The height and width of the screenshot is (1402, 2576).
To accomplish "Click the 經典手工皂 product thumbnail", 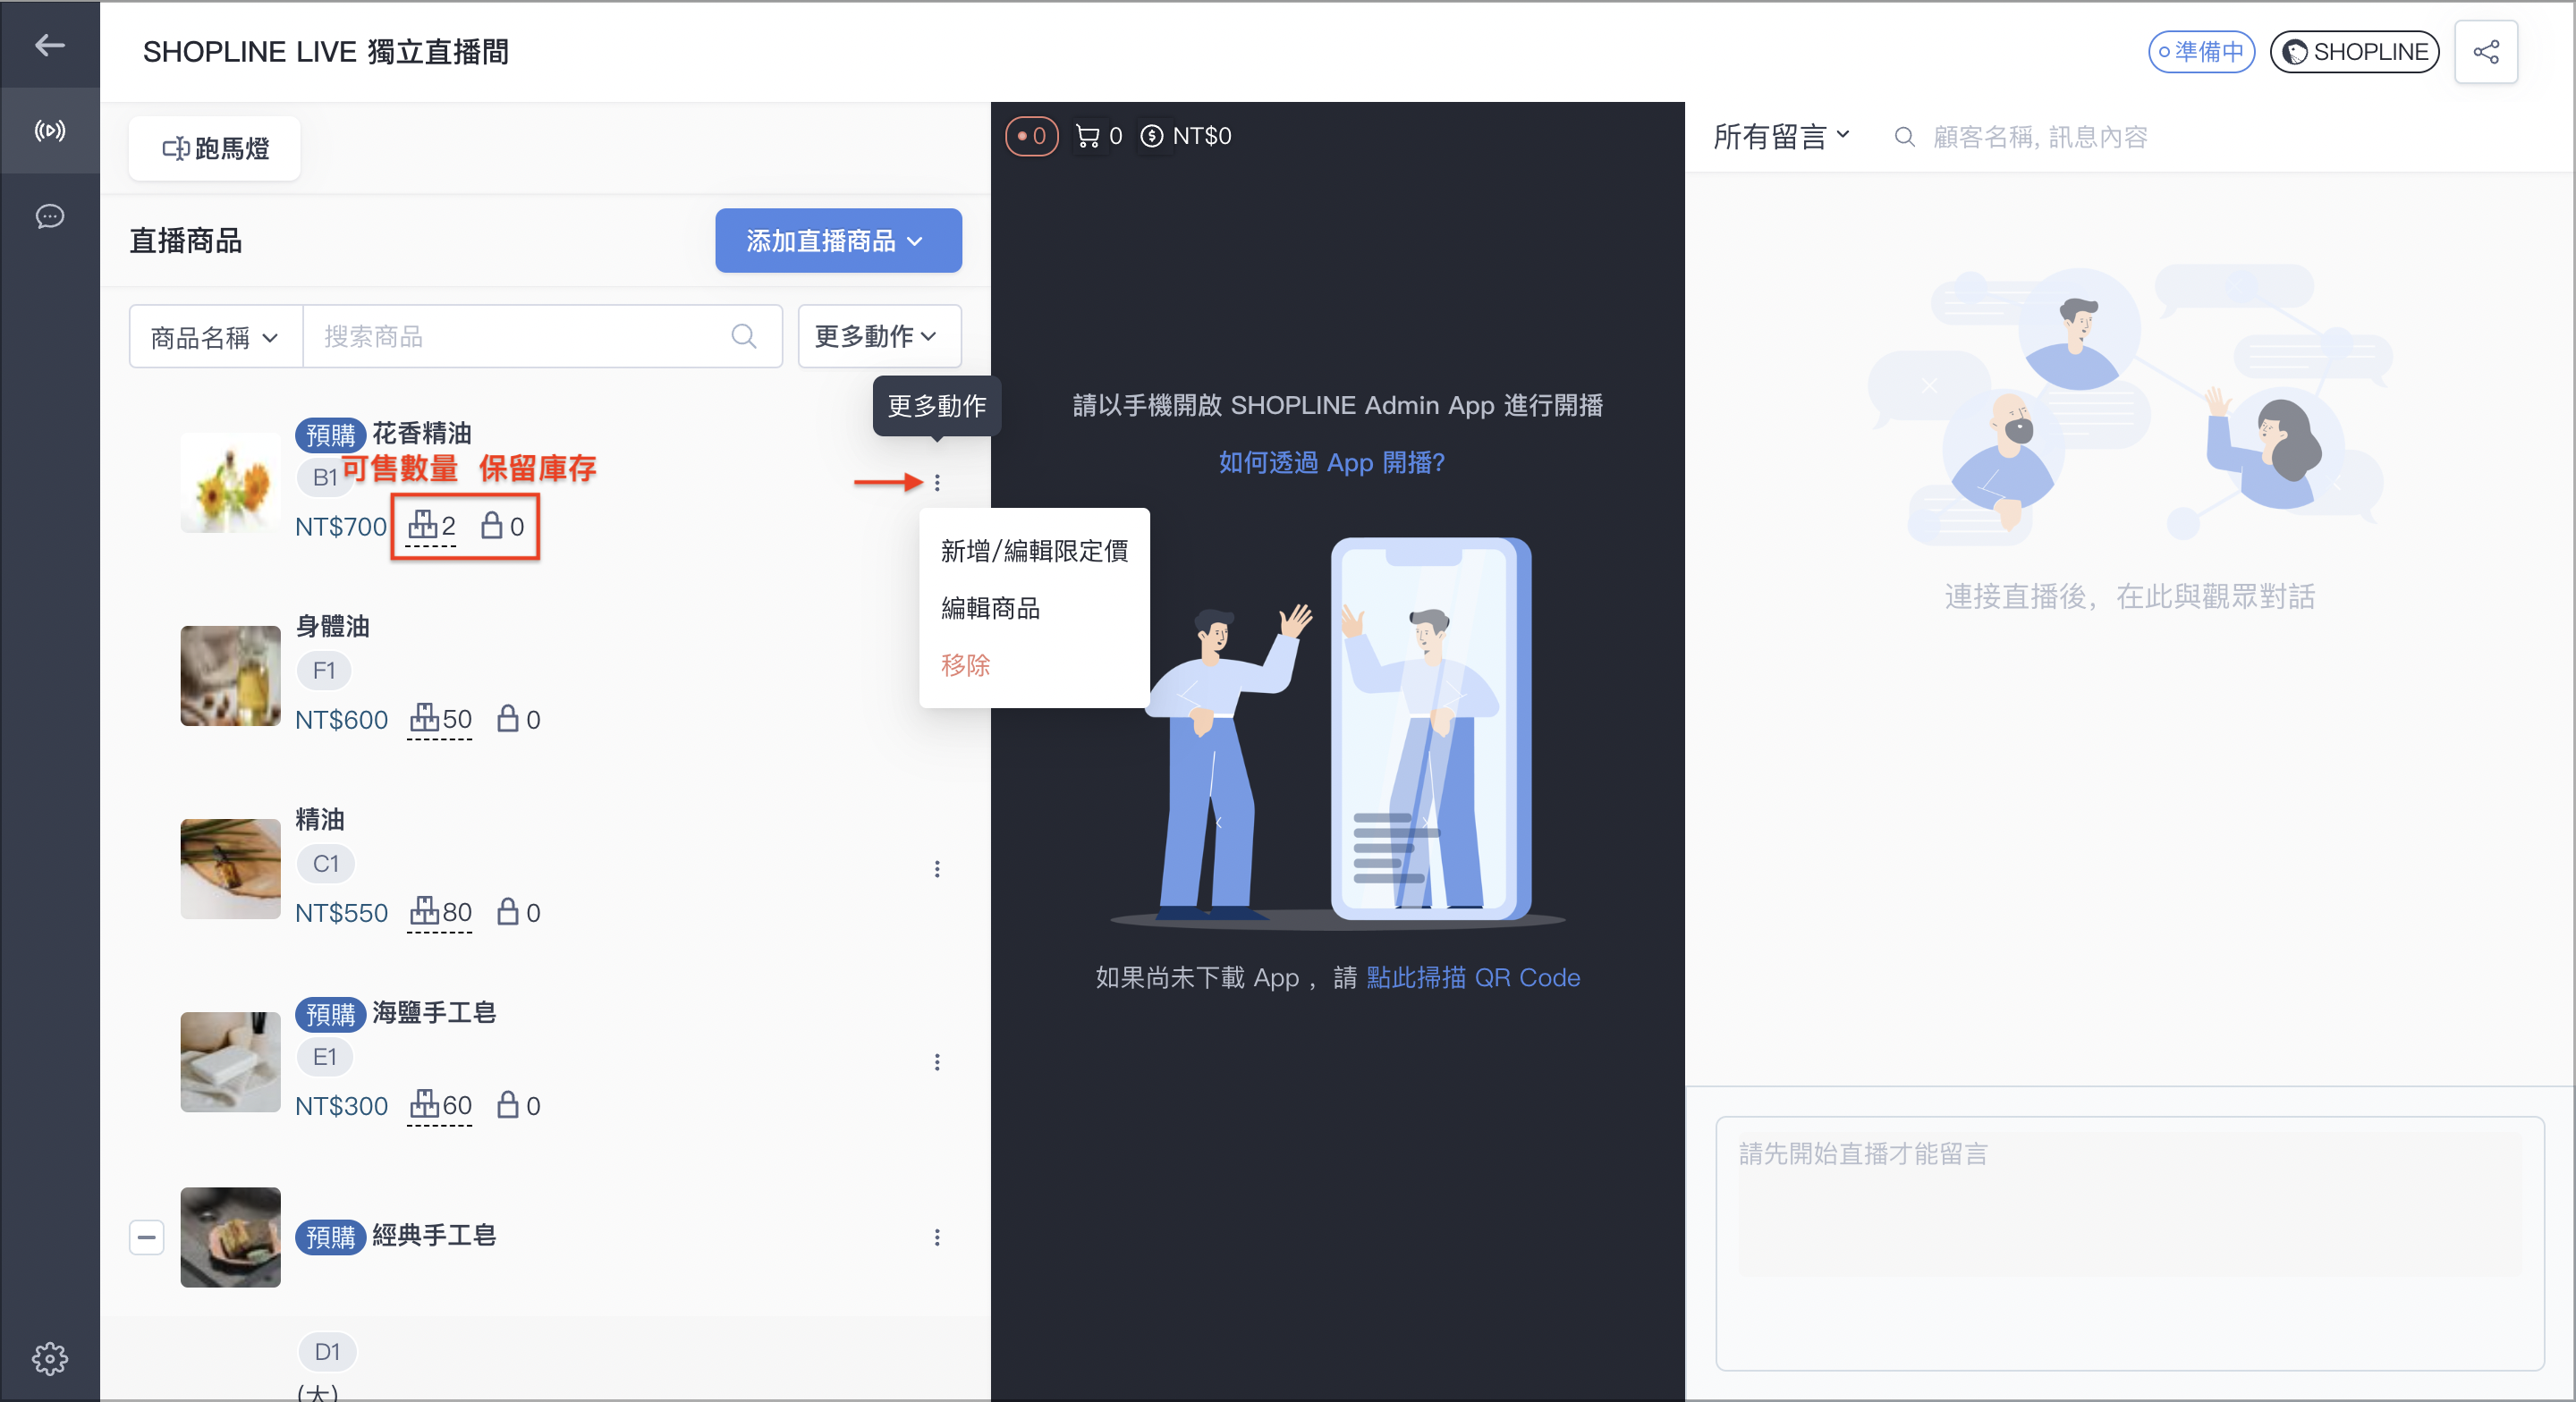I will [x=230, y=1238].
